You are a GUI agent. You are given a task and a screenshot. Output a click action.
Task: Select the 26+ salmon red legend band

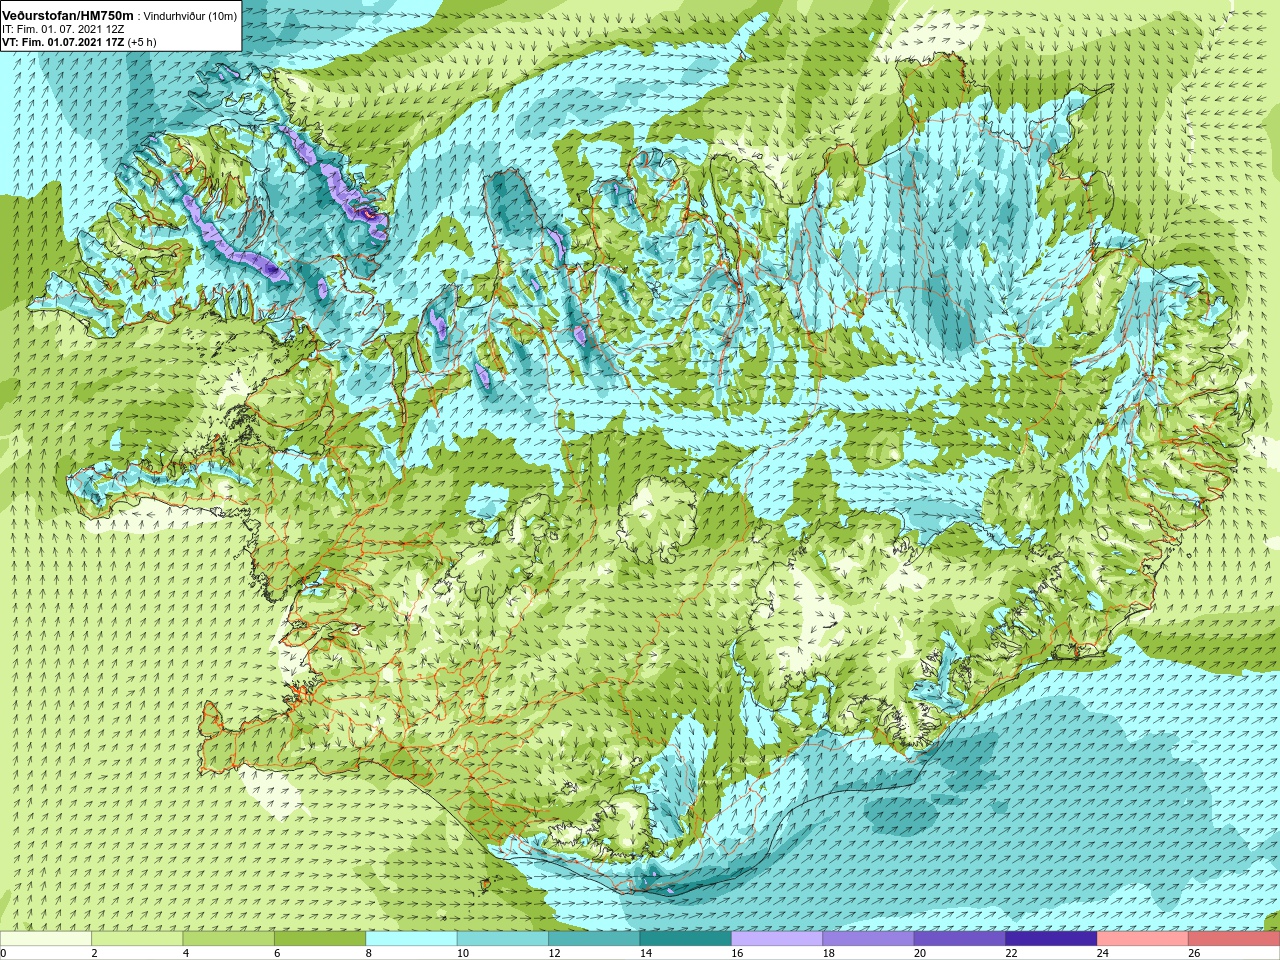click(x=1234, y=939)
